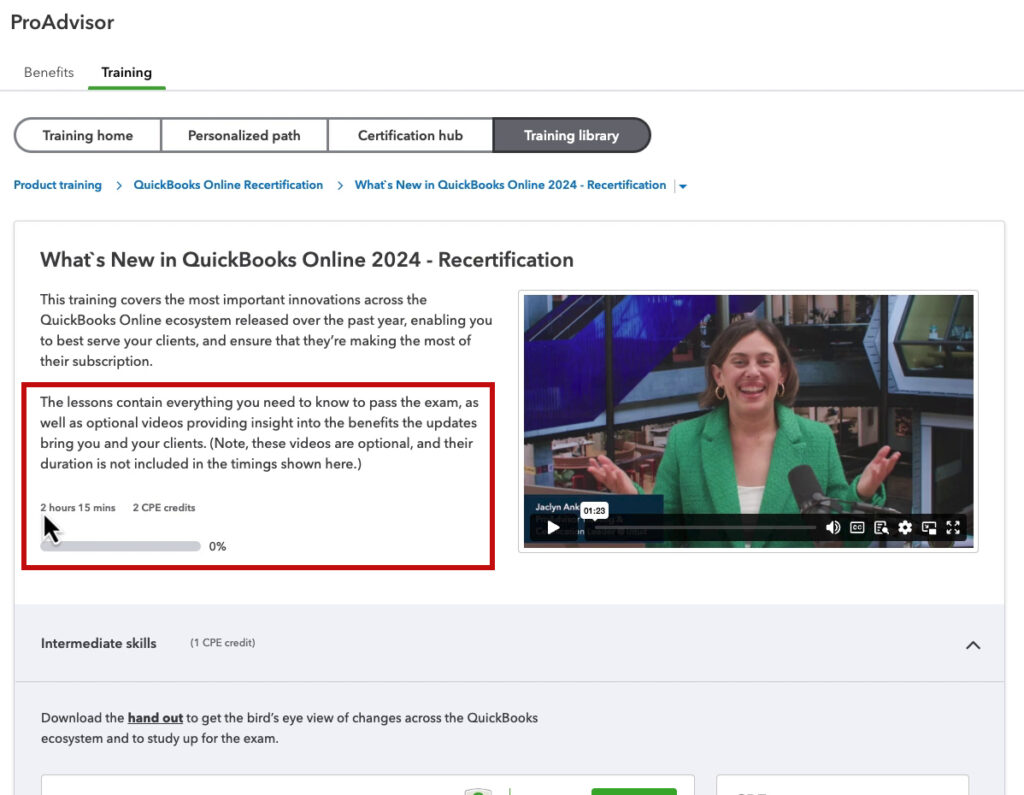Open the Certification hub
This screenshot has width=1024, height=795.
click(x=410, y=134)
